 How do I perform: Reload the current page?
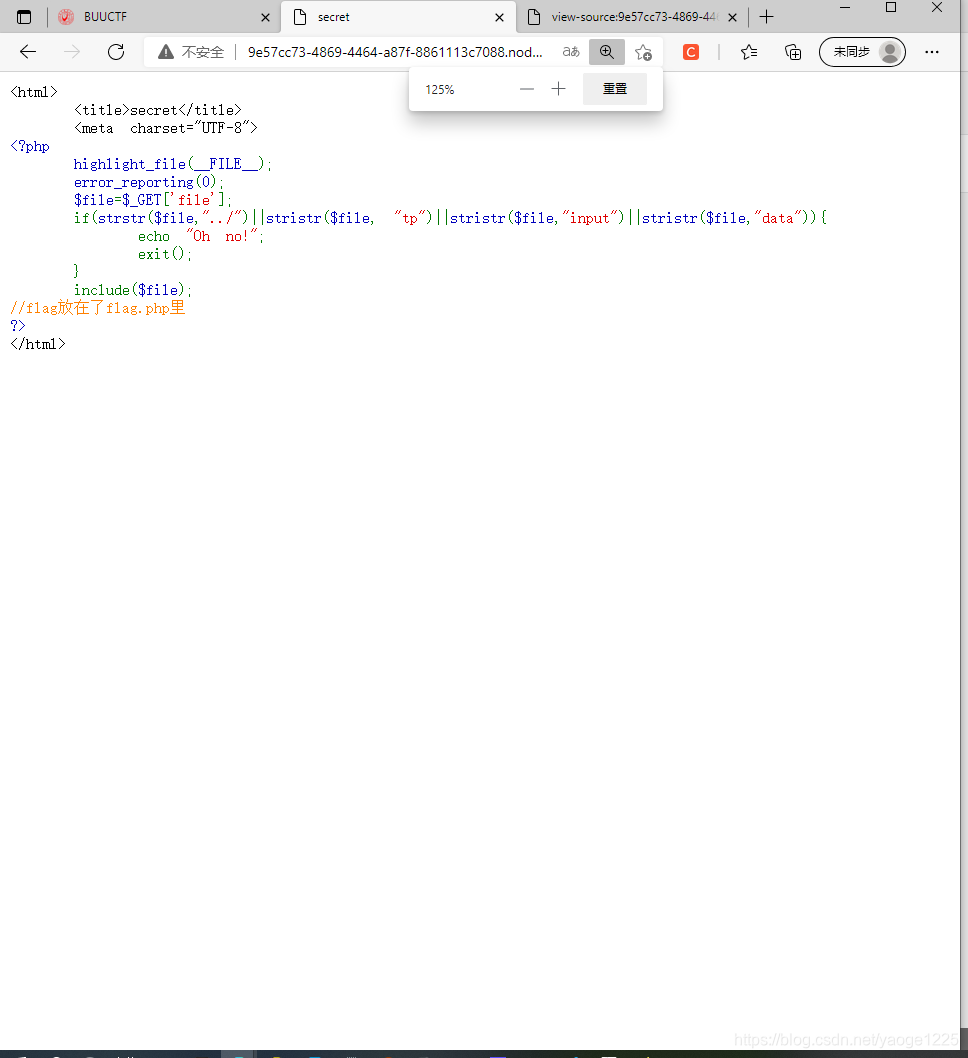coord(116,52)
